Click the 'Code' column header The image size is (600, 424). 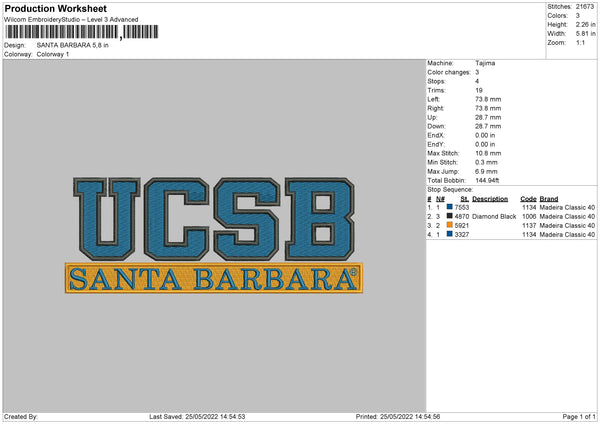[x=528, y=199]
